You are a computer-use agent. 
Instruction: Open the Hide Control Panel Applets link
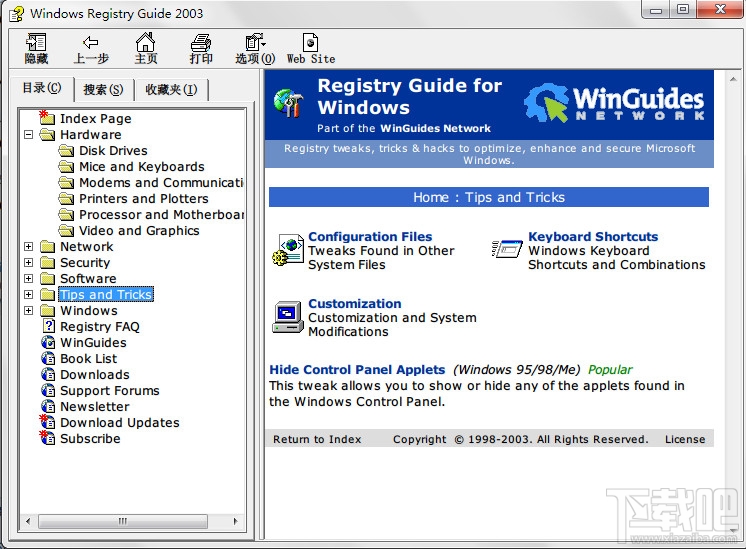point(357,370)
